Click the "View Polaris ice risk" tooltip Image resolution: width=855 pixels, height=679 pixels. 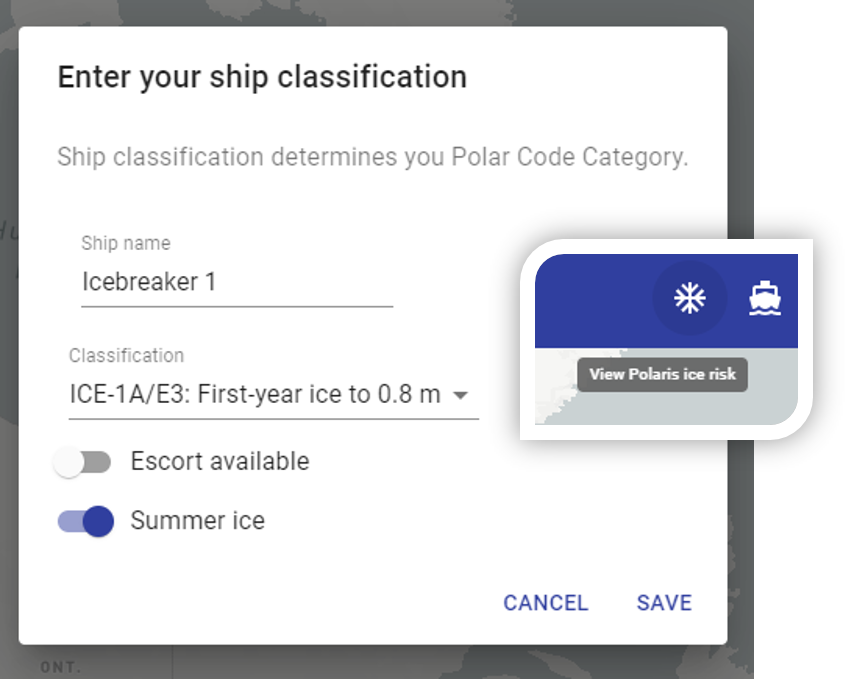tap(662, 374)
